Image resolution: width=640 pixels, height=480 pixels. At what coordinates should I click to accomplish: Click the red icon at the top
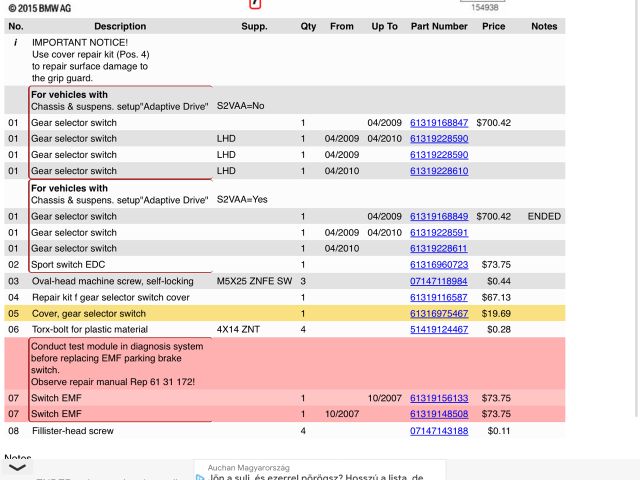click(254, 4)
